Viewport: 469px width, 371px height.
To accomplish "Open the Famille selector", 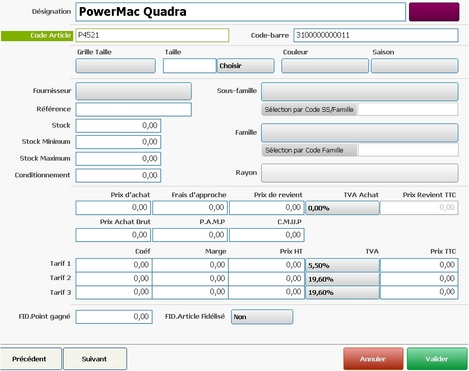I will [x=359, y=132].
